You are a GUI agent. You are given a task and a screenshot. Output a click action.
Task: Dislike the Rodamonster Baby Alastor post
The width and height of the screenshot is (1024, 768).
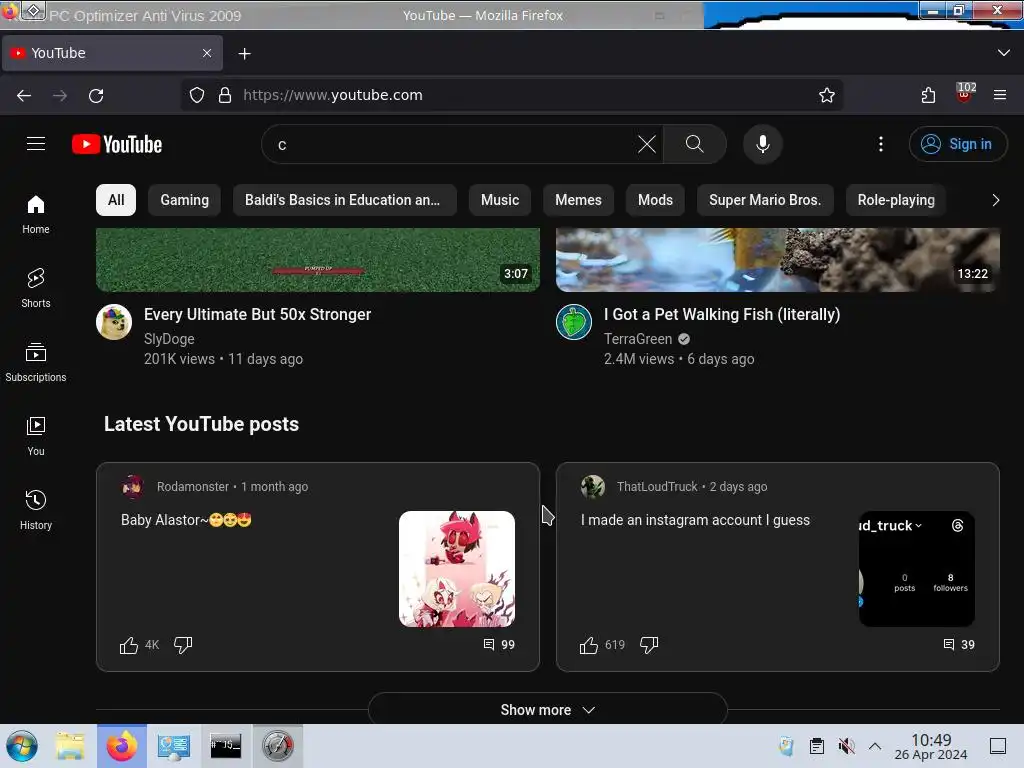coord(183,645)
